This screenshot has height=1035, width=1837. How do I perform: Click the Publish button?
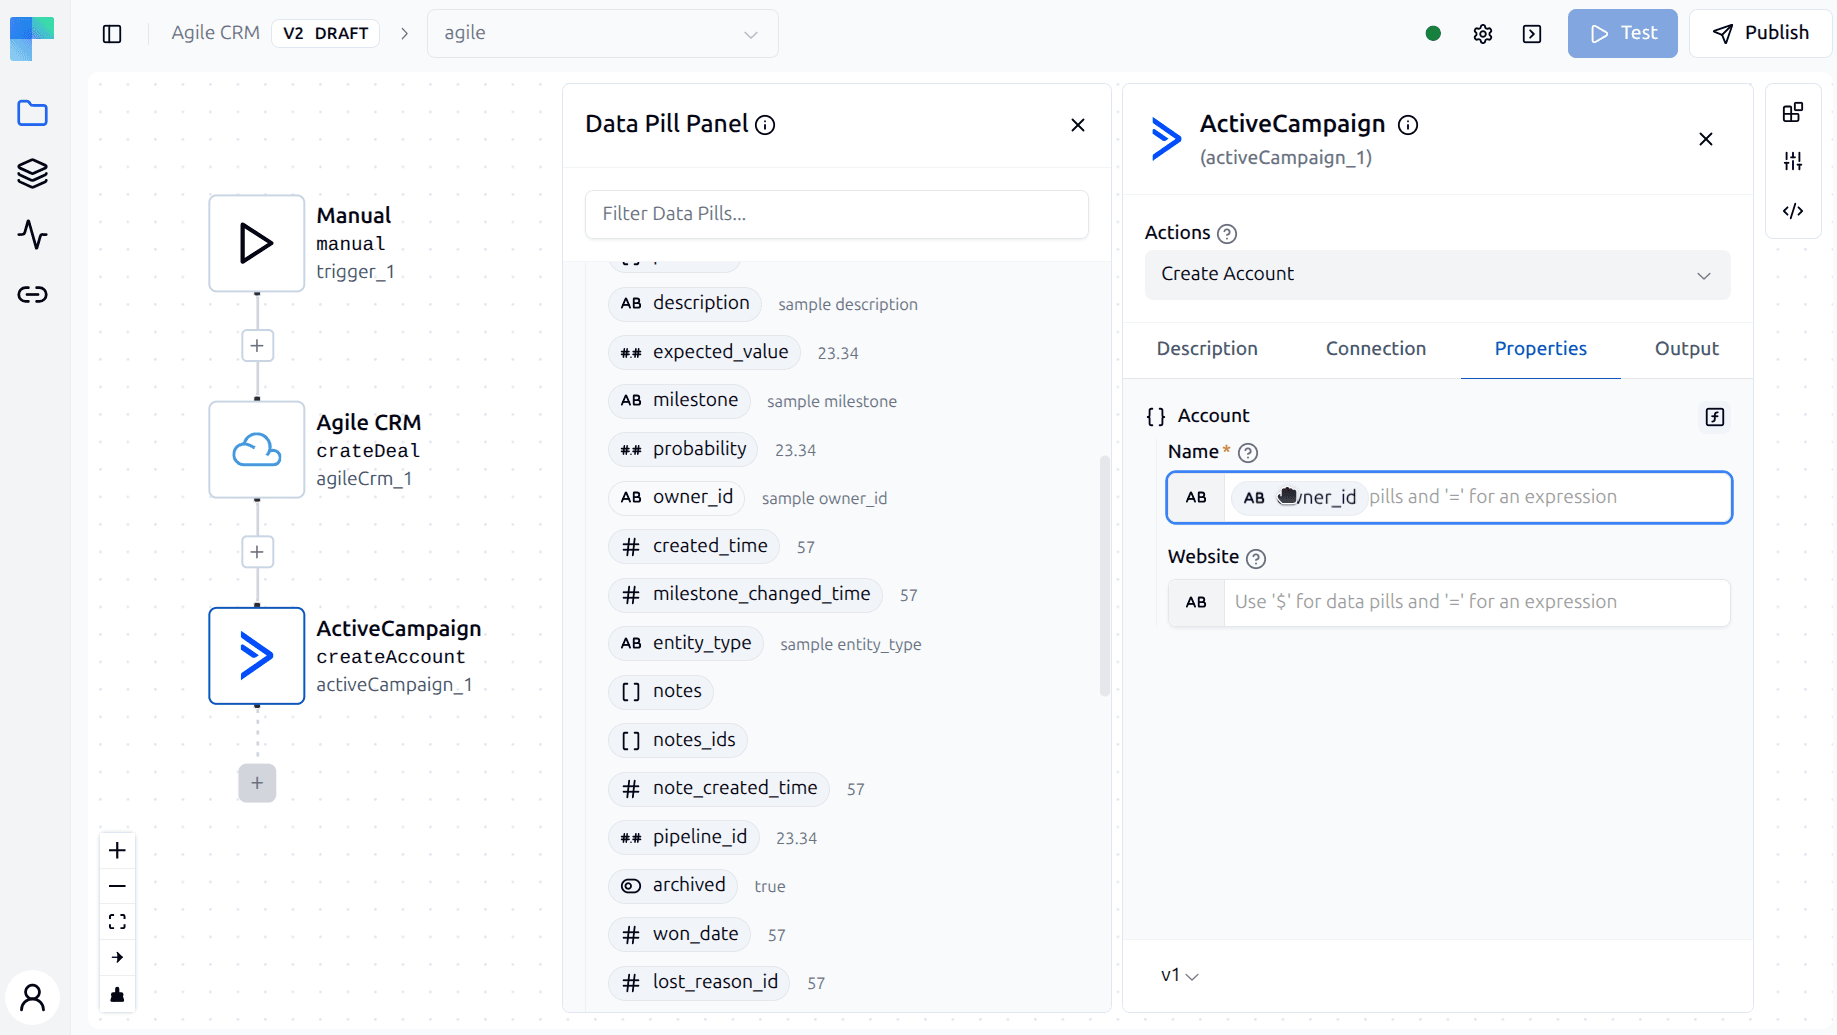click(x=1761, y=33)
